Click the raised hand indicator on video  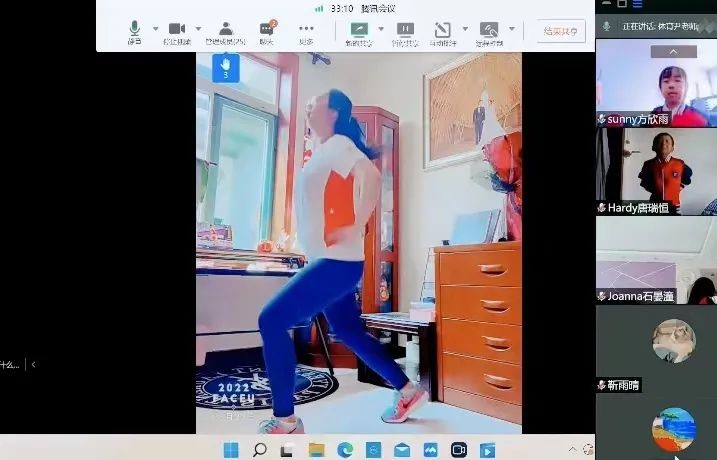(225, 67)
